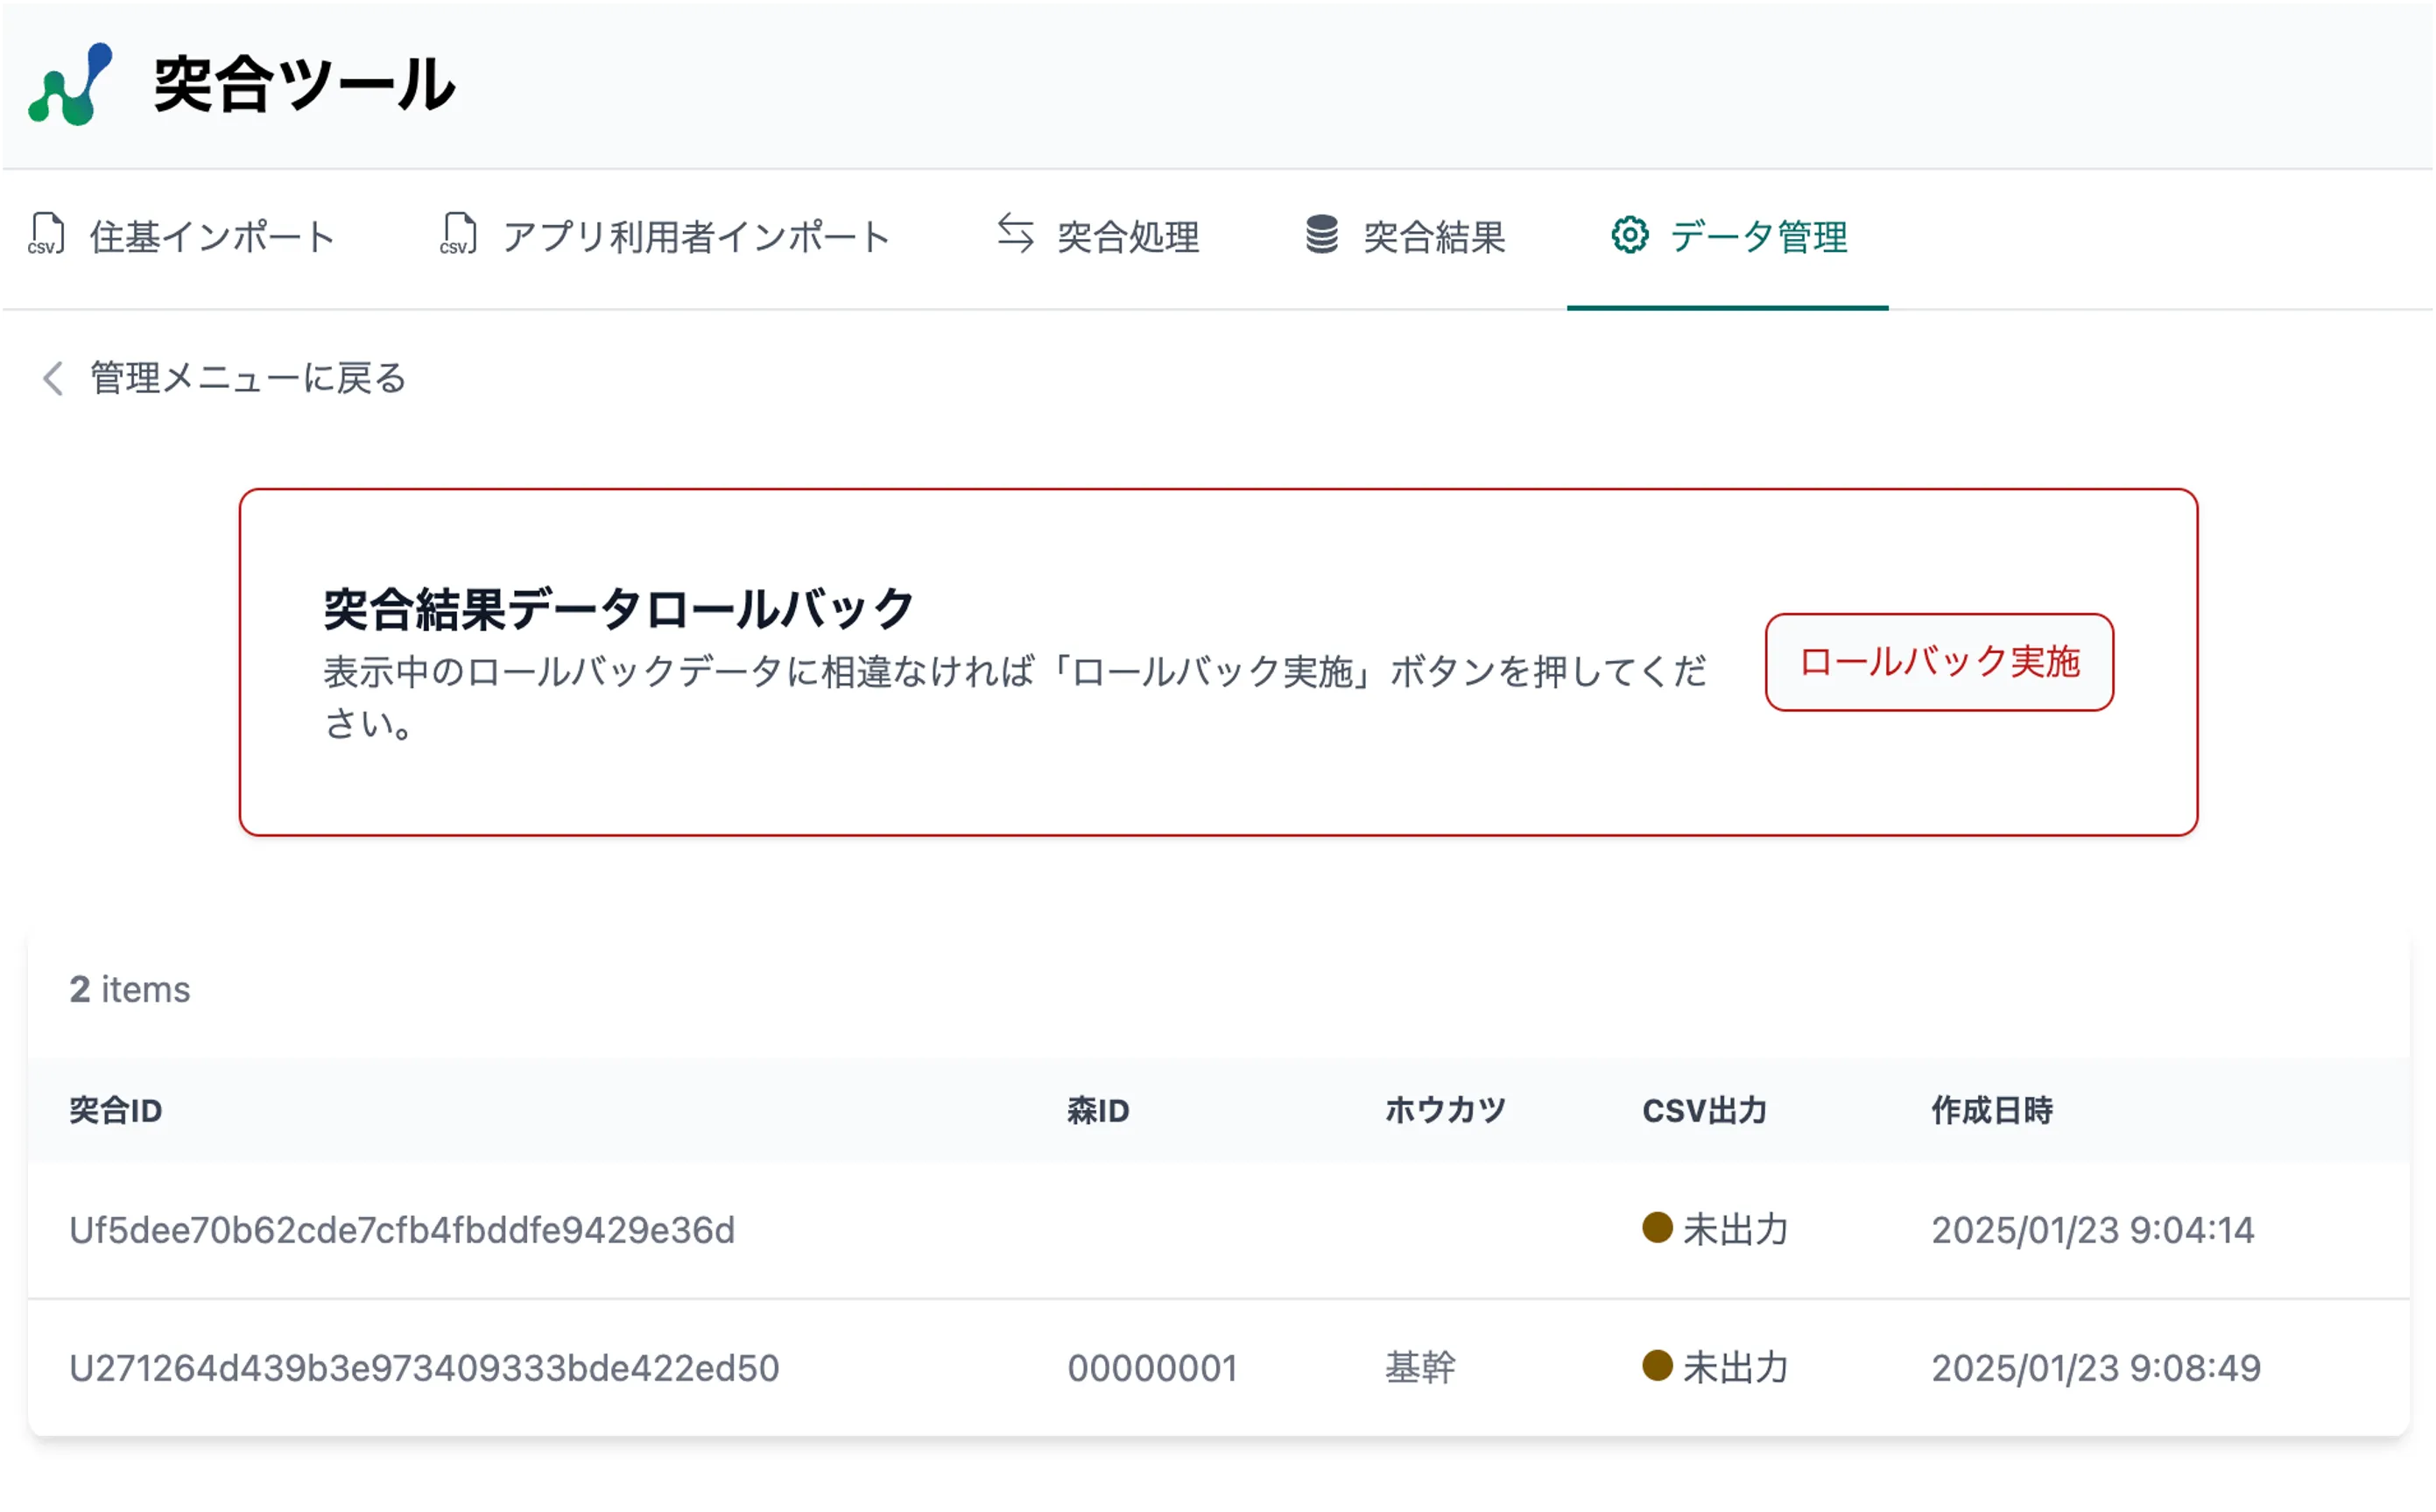
Task: Click the gear icon for データ管理
Action: (1629, 235)
